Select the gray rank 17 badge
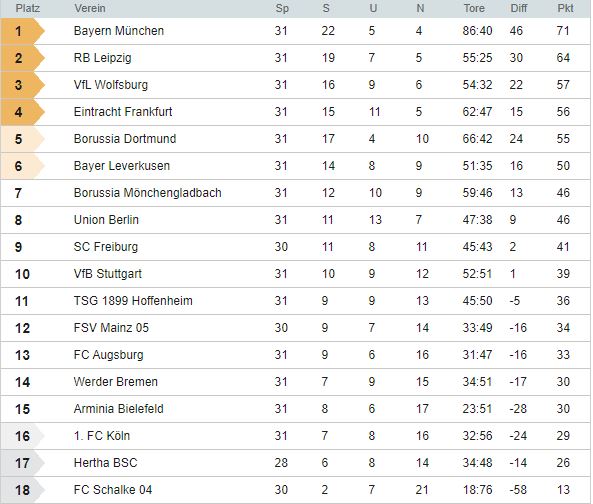Screen dimensions: 593x504 [x=23, y=463]
